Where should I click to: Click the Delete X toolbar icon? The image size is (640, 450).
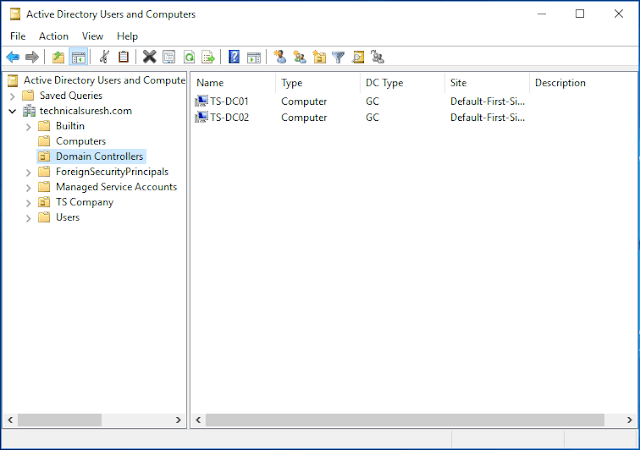coord(149,57)
